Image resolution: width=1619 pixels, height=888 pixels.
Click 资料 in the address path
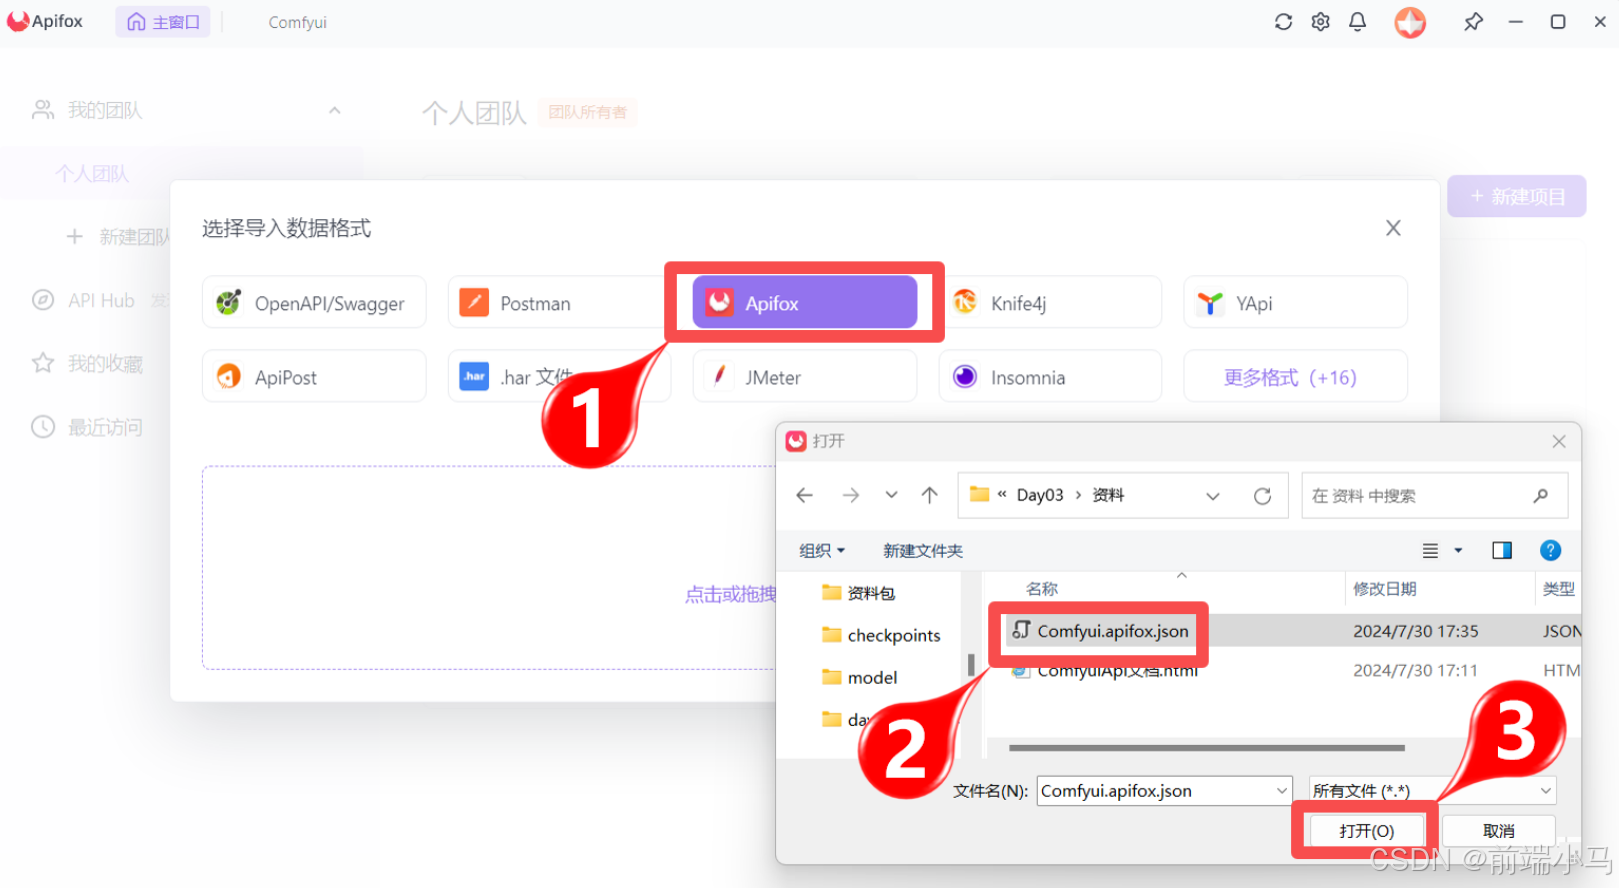[x=1108, y=495]
